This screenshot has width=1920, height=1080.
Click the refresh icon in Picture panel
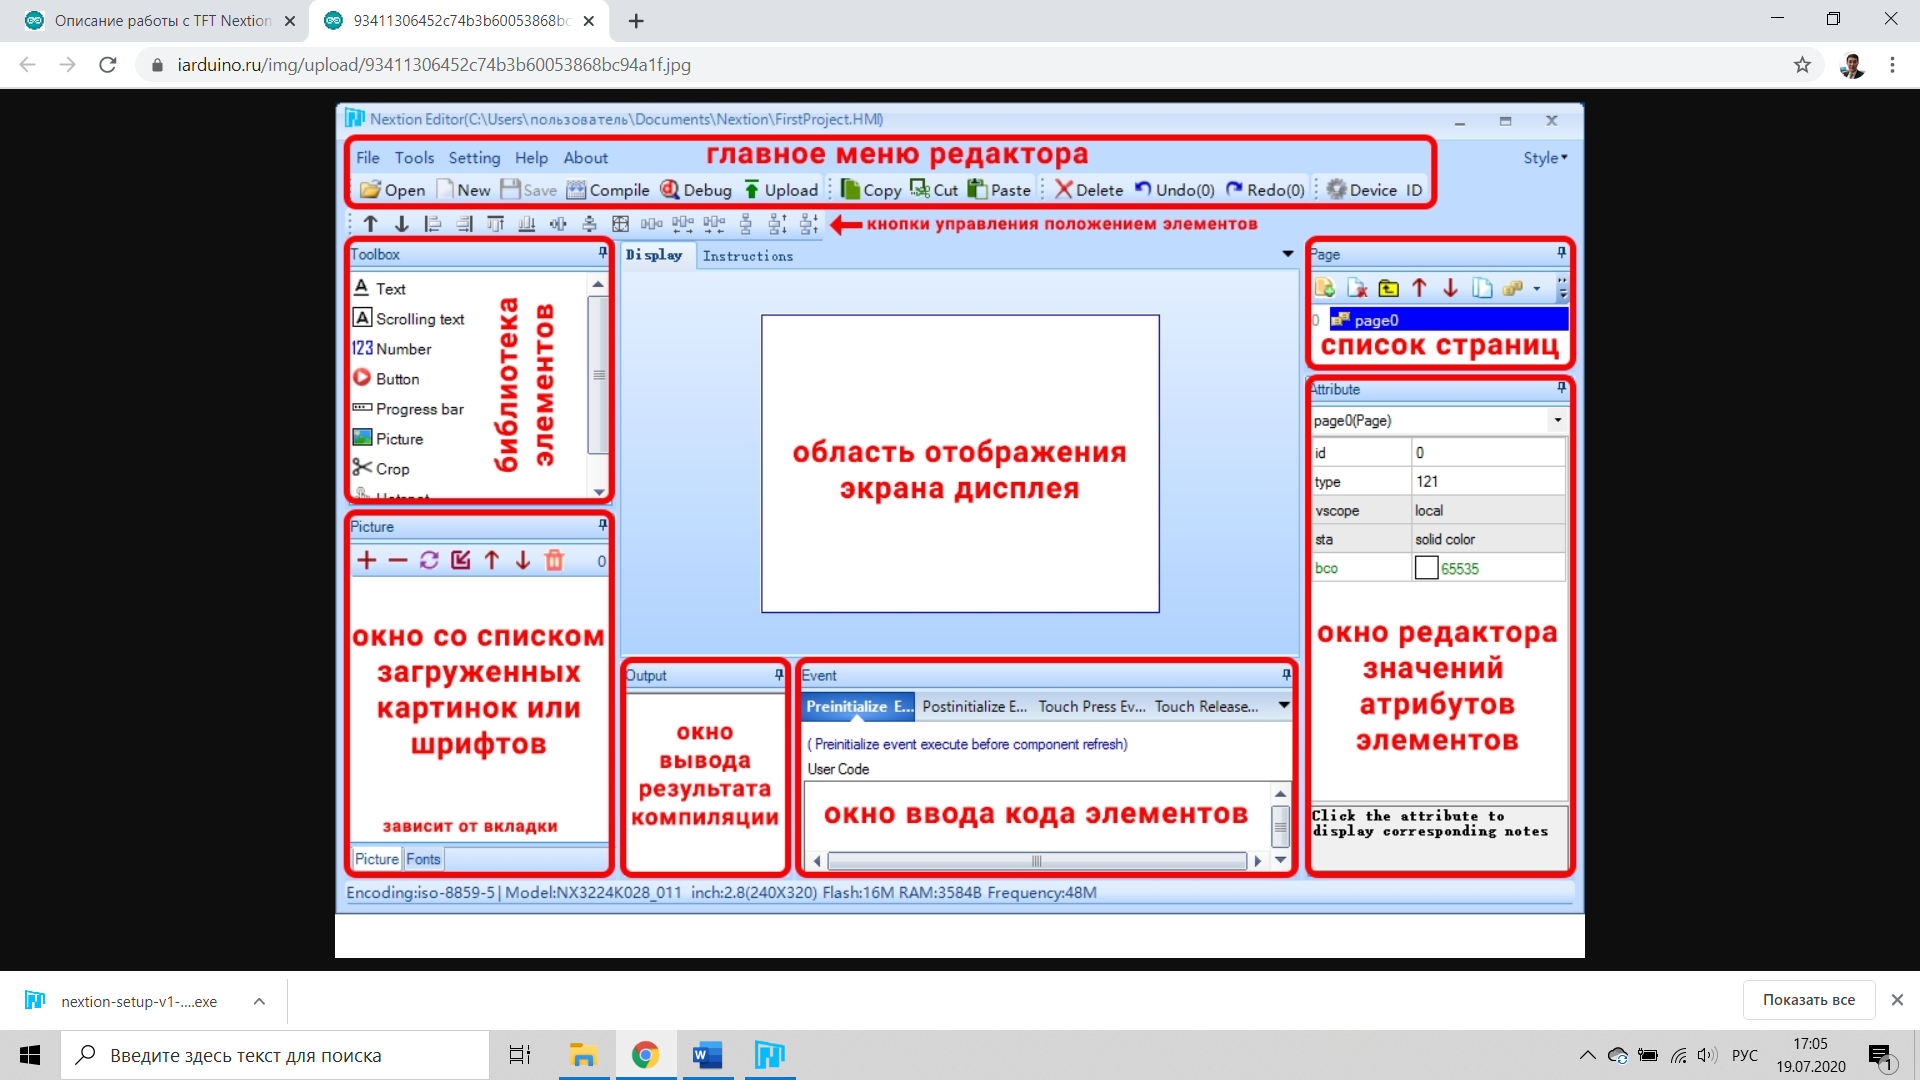tap(429, 561)
